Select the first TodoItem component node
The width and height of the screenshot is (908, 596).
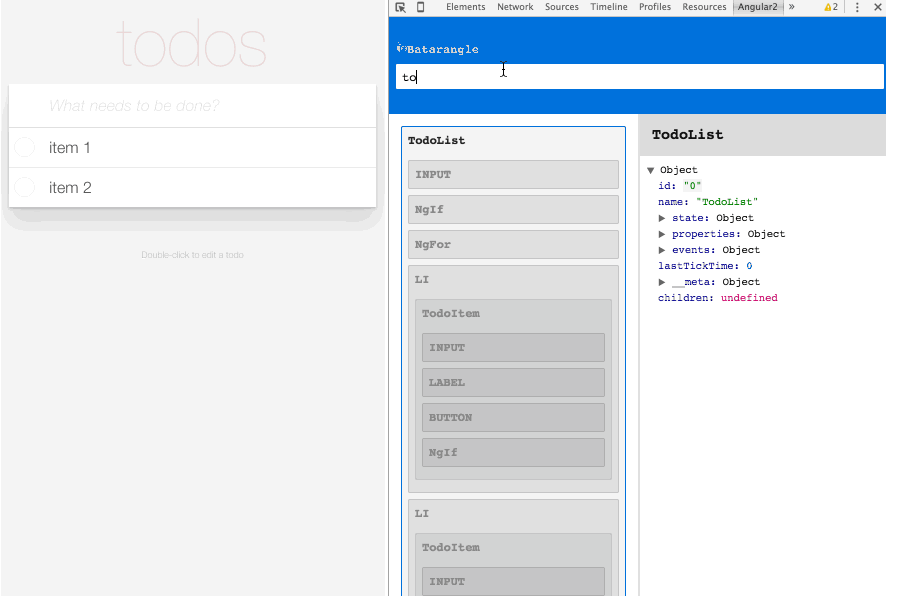[x=451, y=313]
